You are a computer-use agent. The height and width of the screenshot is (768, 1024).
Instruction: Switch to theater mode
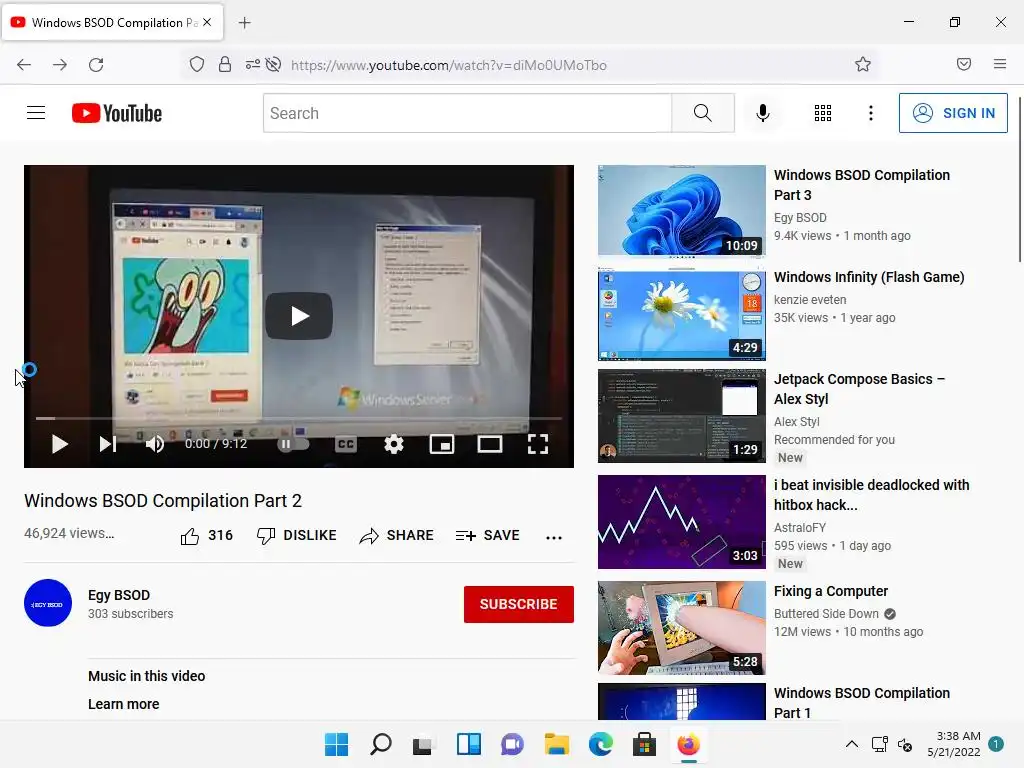[490, 444]
